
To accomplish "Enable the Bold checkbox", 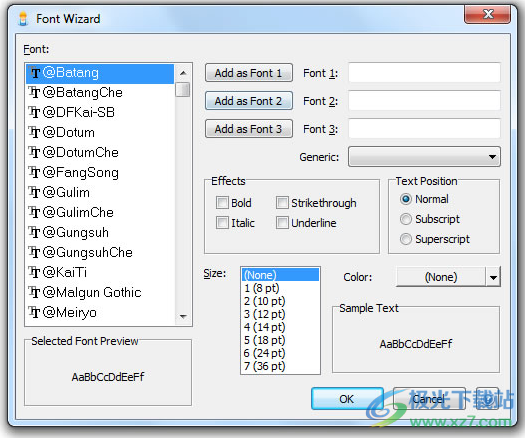I will coord(222,203).
